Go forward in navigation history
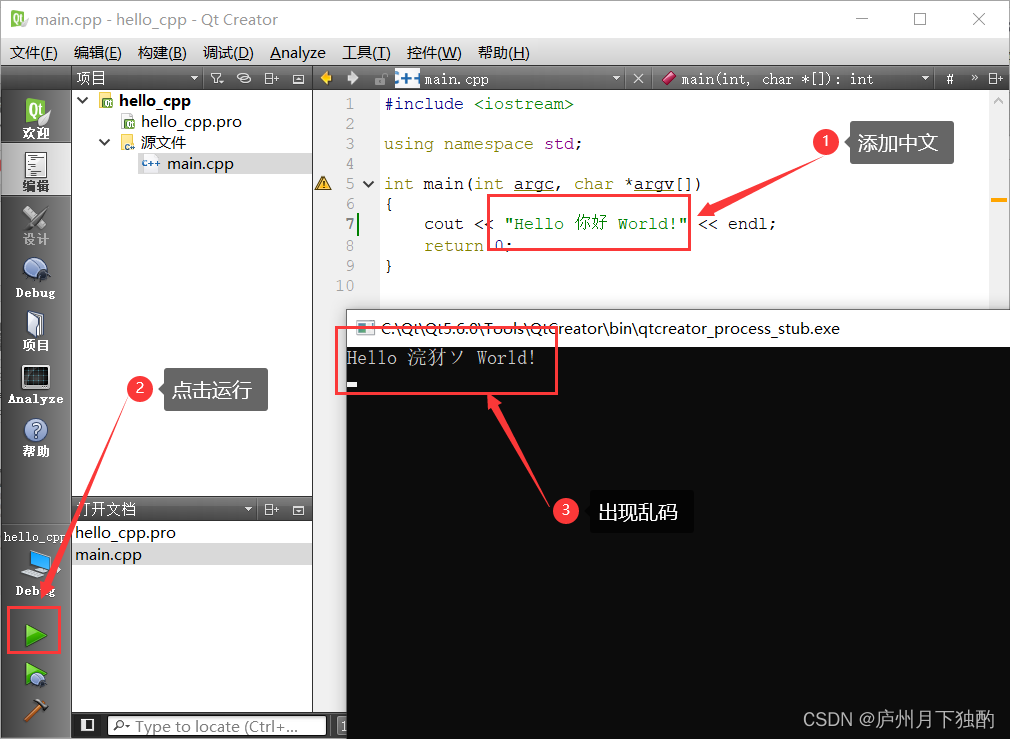This screenshot has width=1010, height=739. (352, 79)
